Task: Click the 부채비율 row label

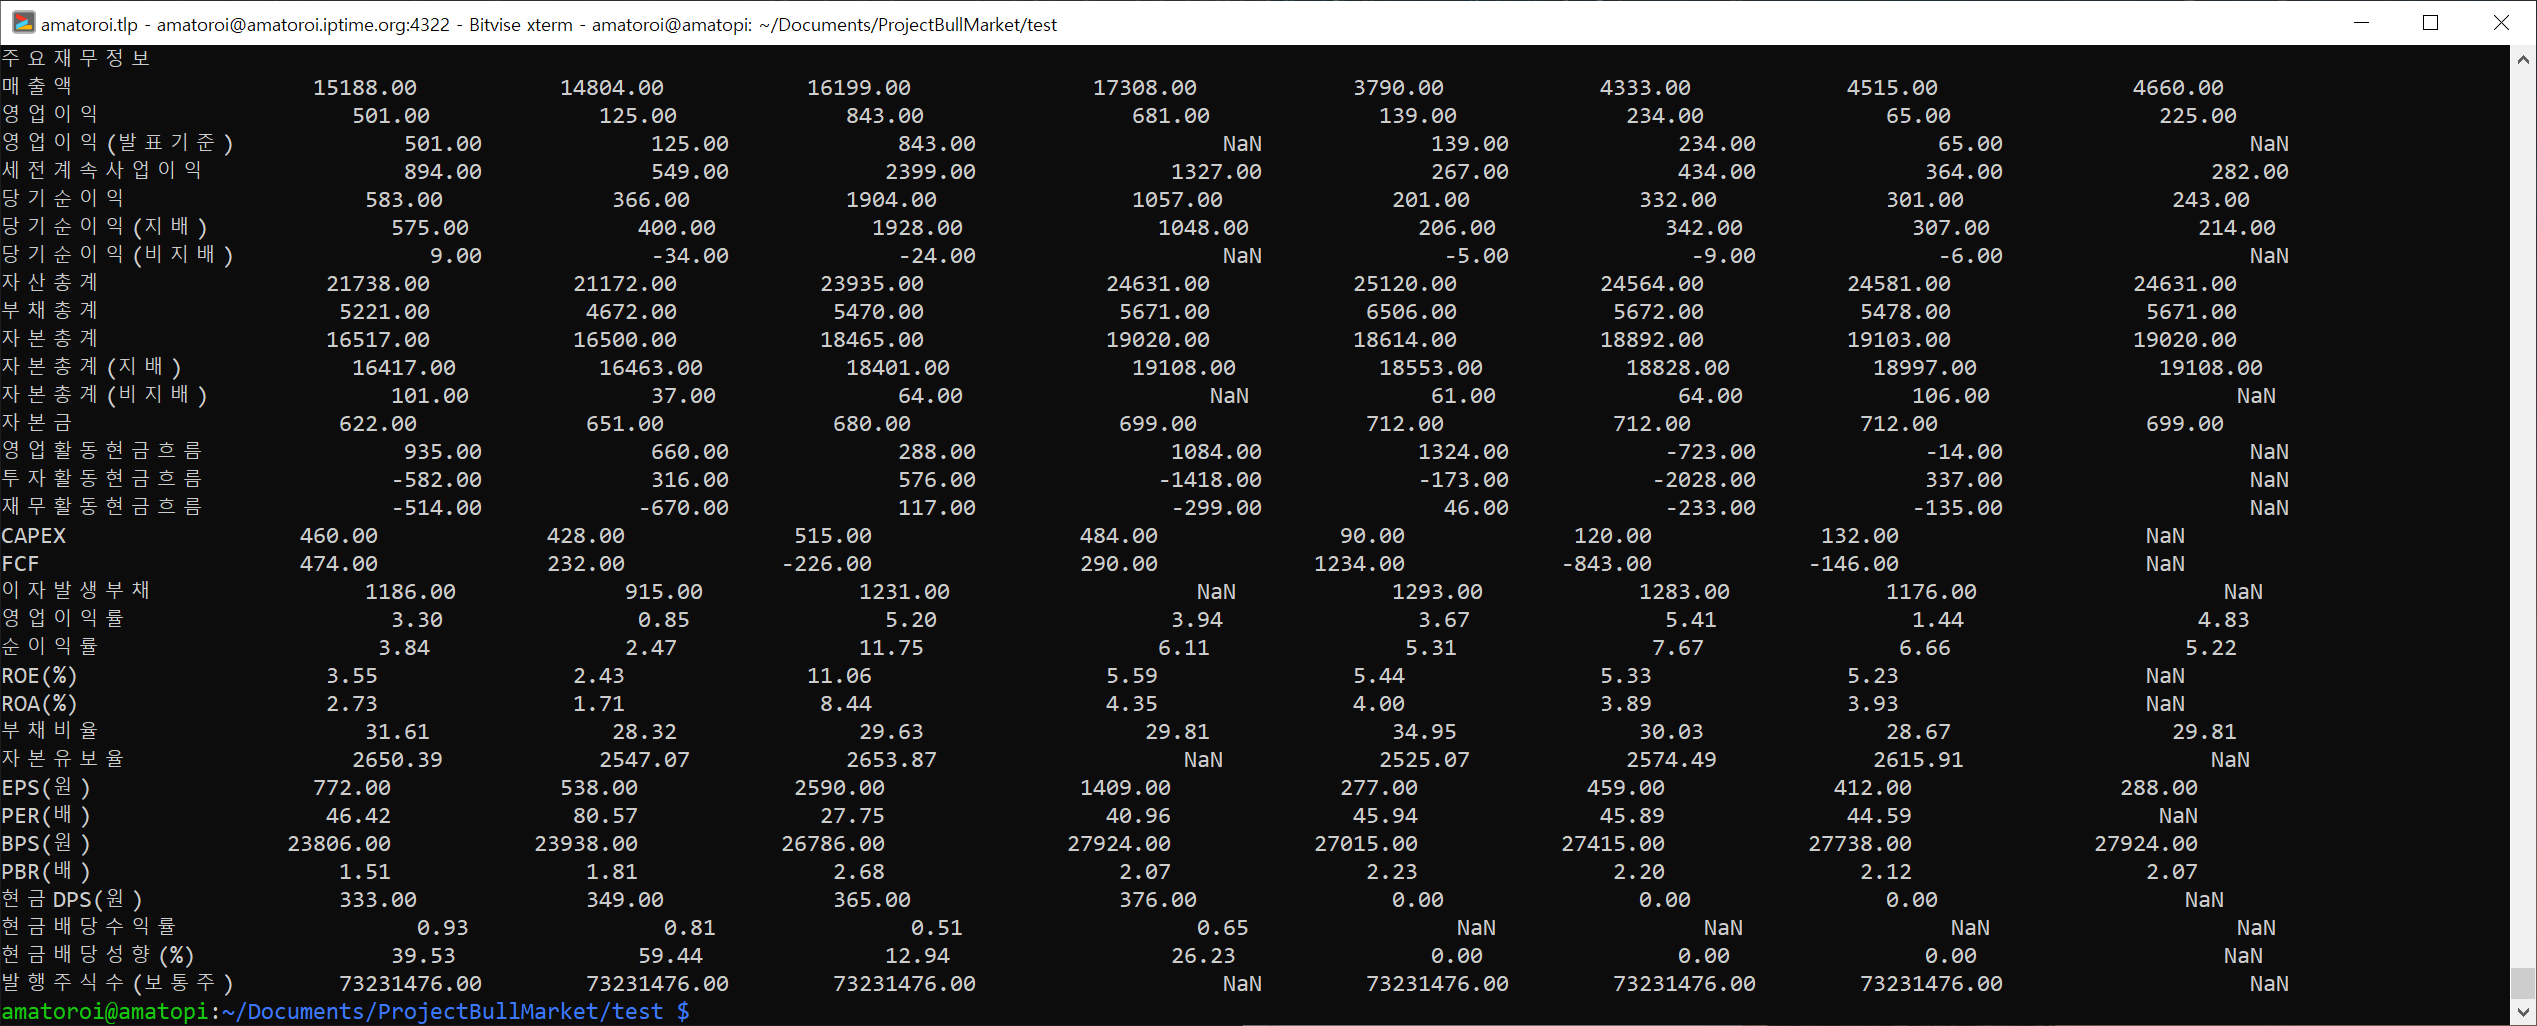Action: 50,731
